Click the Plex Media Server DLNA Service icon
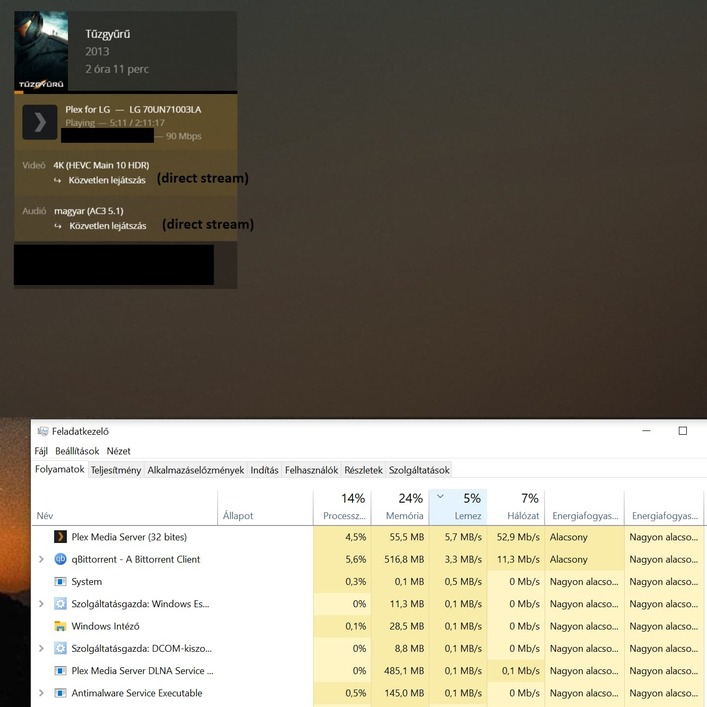This screenshot has height=707, width=707. tap(60, 670)
